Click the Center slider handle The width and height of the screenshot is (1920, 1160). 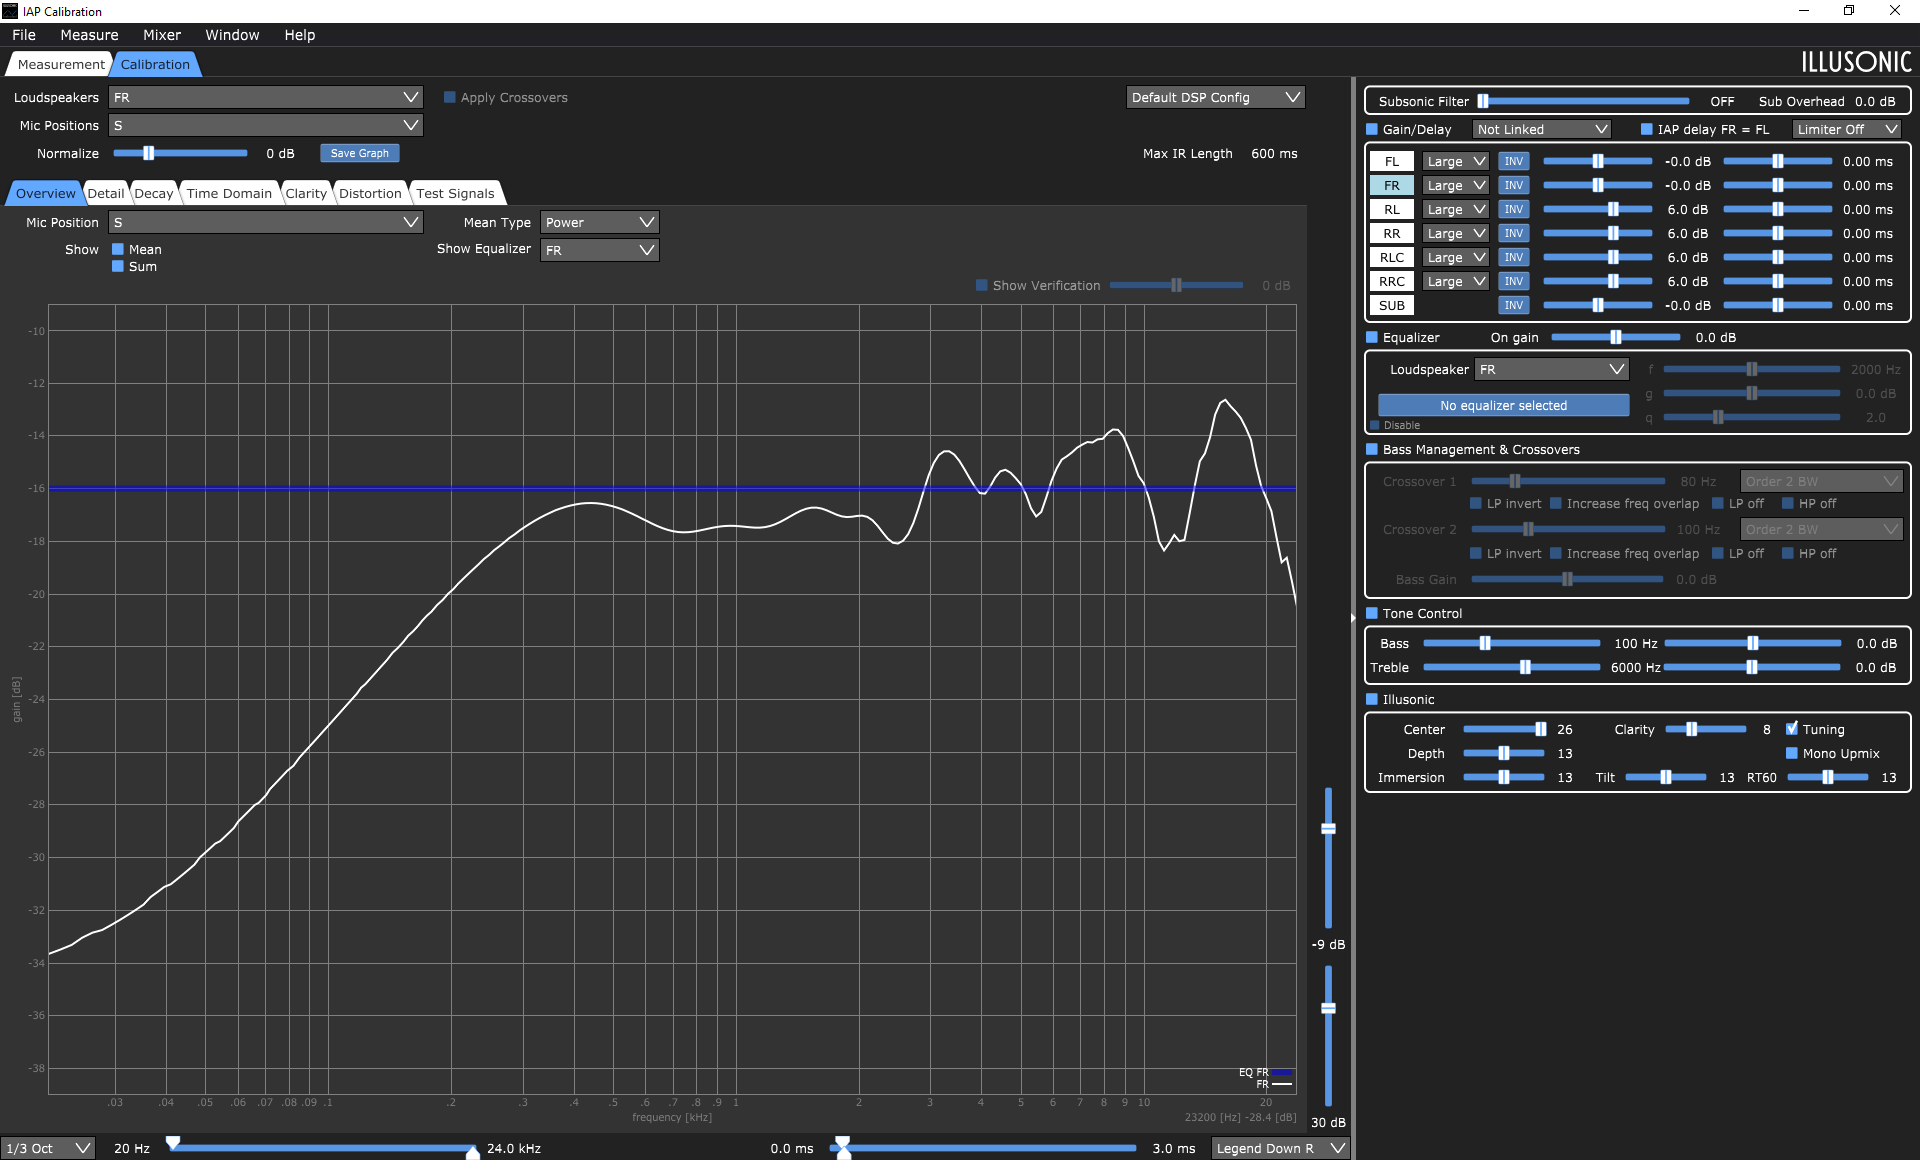pyautogui.click(x=1540, y=729)
